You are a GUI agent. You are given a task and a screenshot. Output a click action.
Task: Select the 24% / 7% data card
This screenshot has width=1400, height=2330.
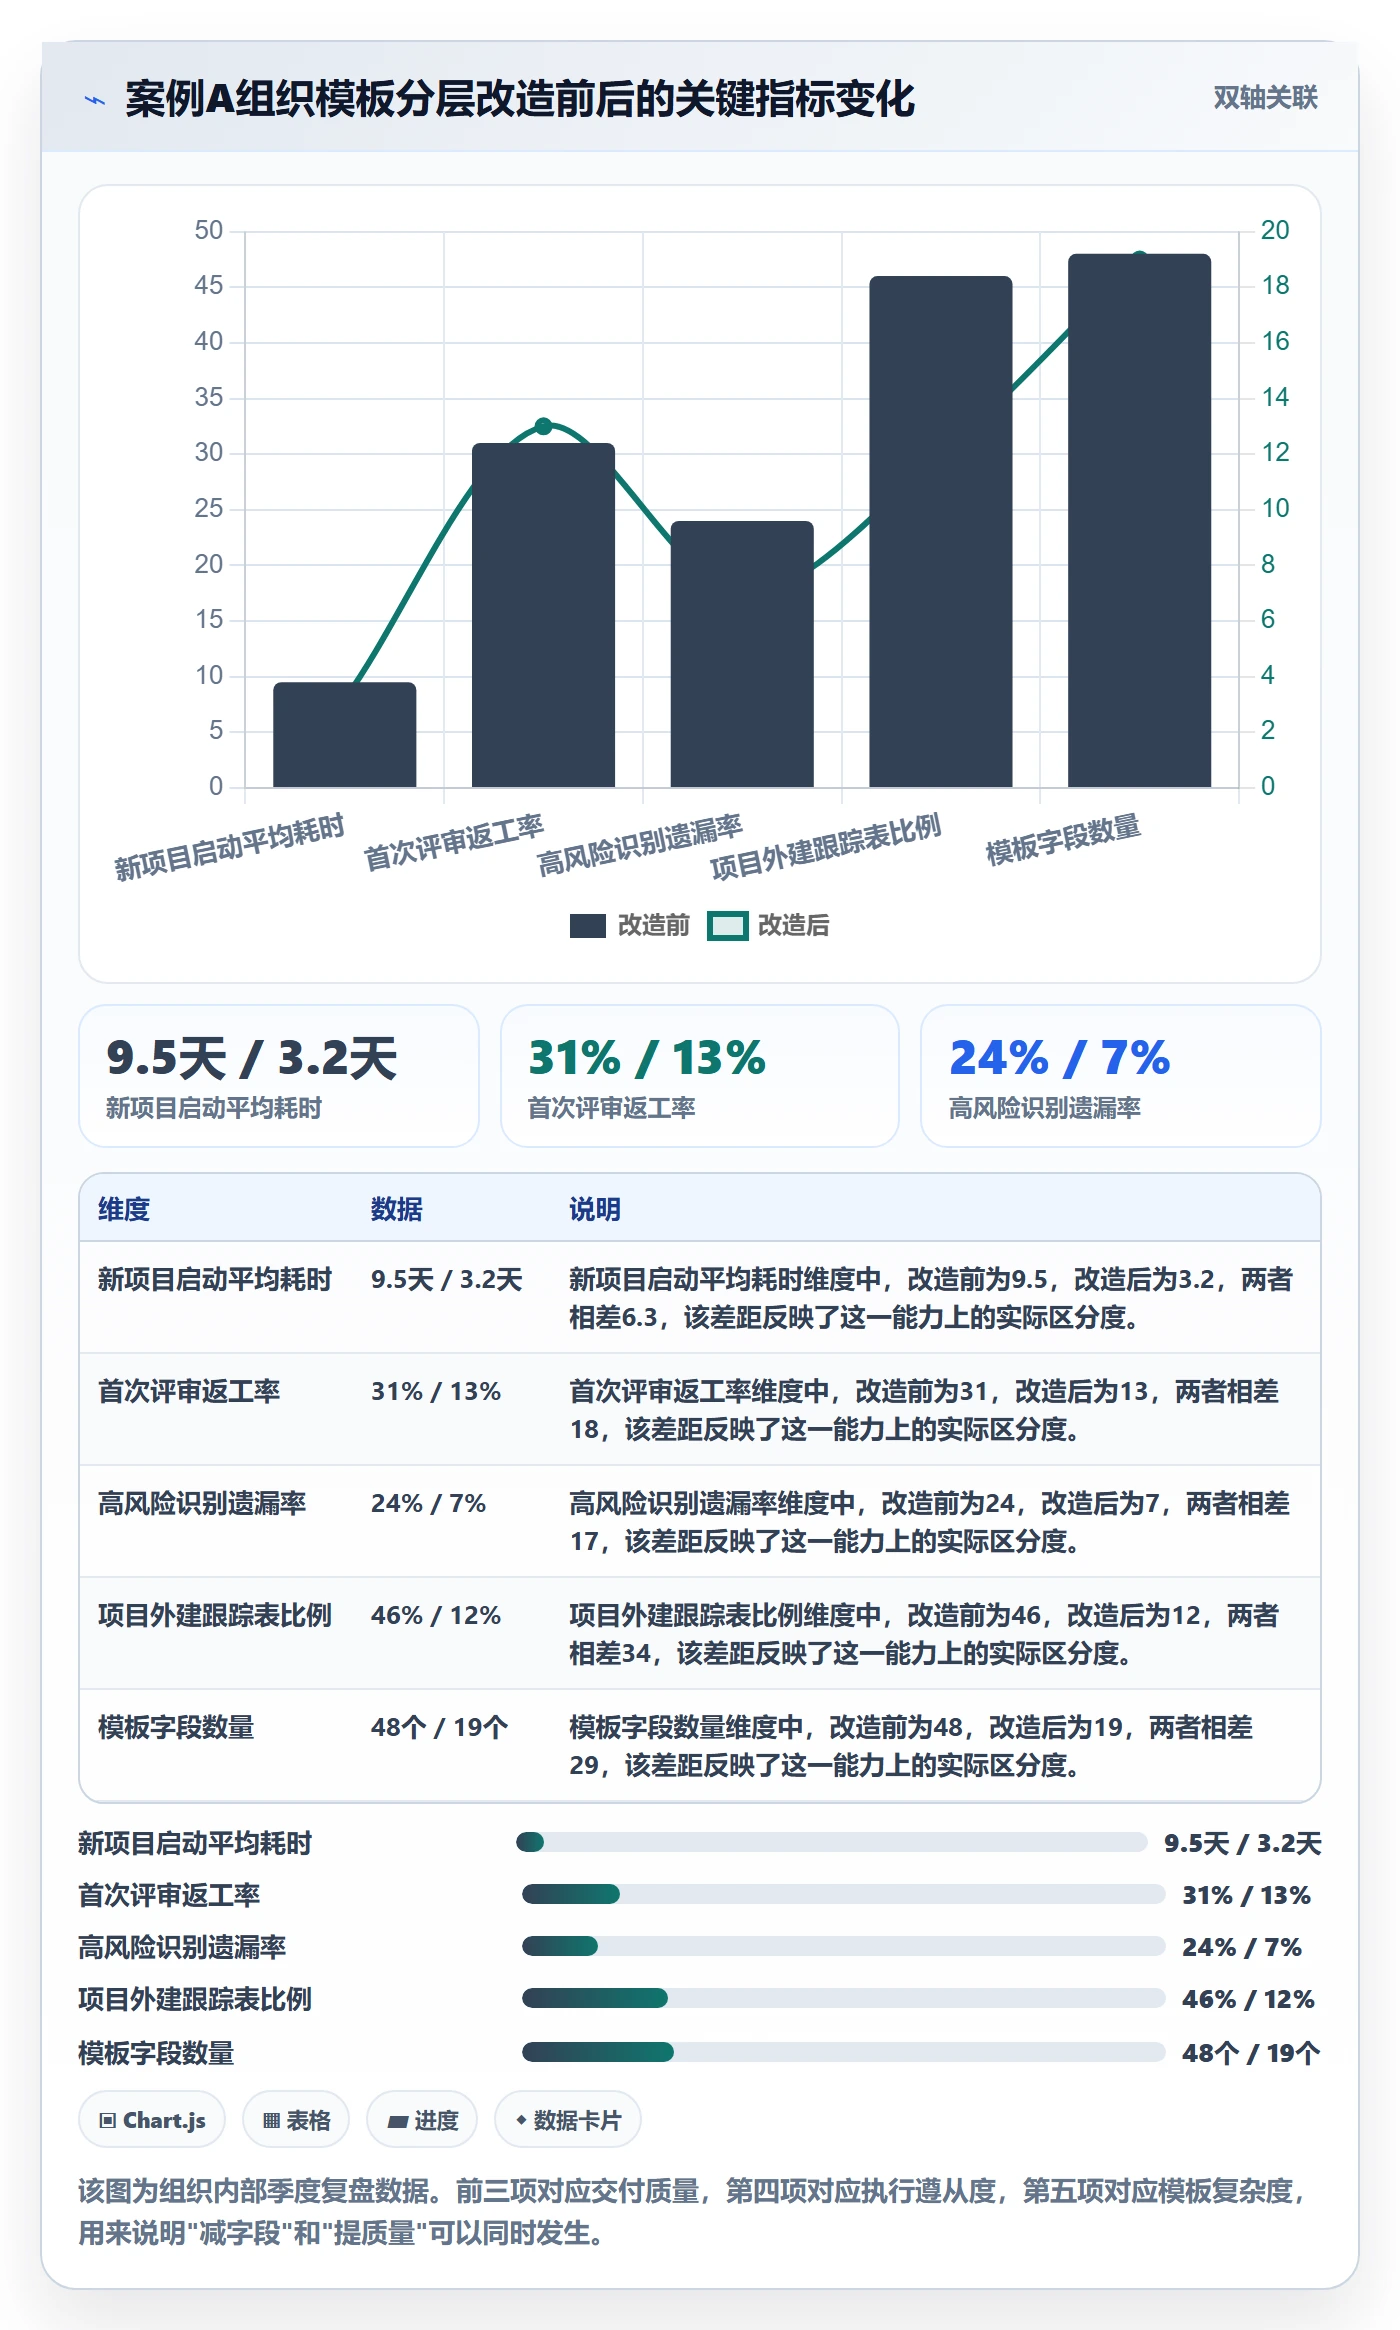pyautogui.click(x=1121, y=1076)
